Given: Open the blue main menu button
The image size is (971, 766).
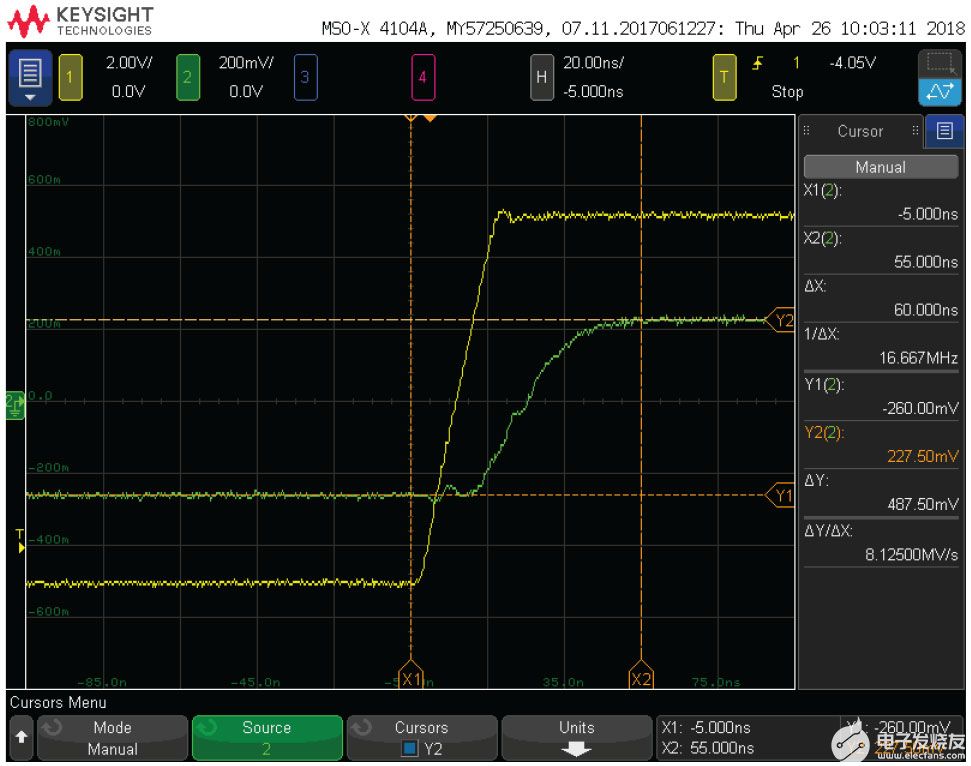Looking at the screenshot, I should coord(30,77).
